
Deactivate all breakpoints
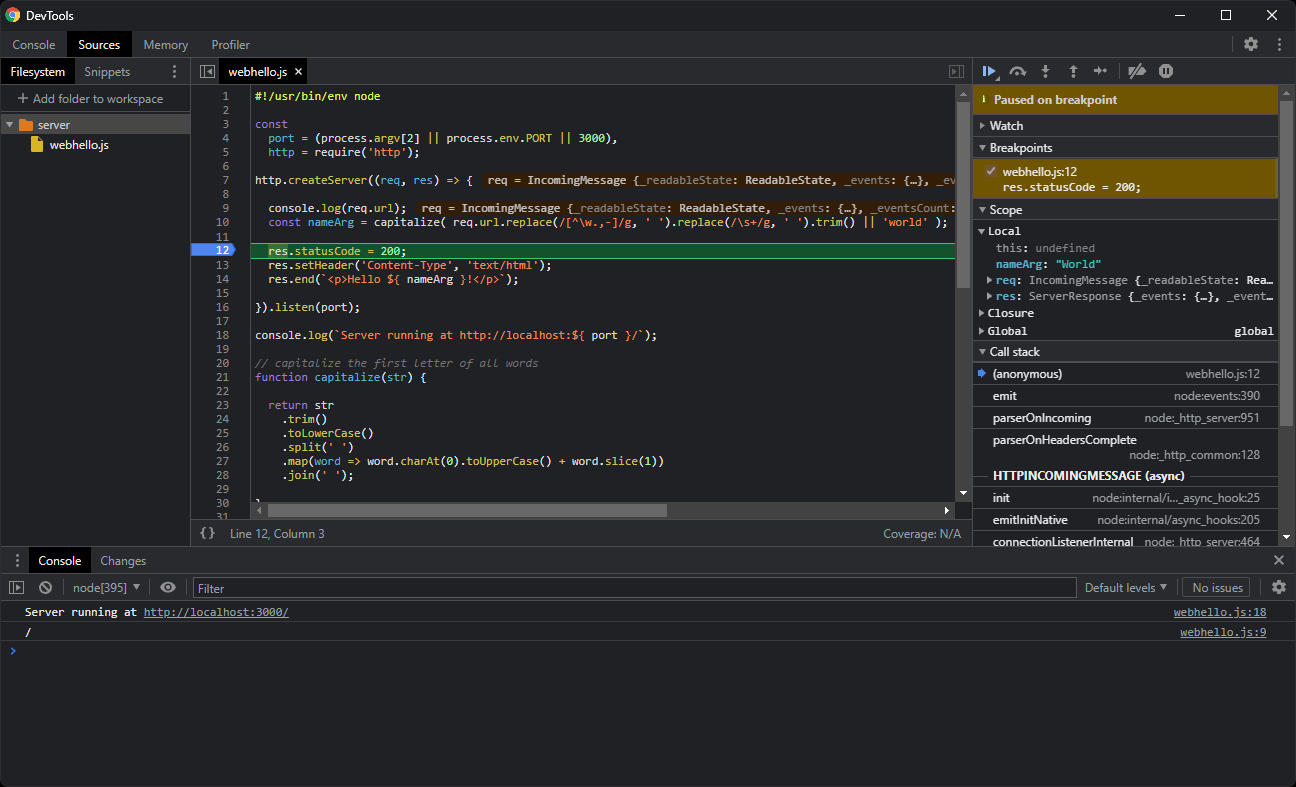1136,71
